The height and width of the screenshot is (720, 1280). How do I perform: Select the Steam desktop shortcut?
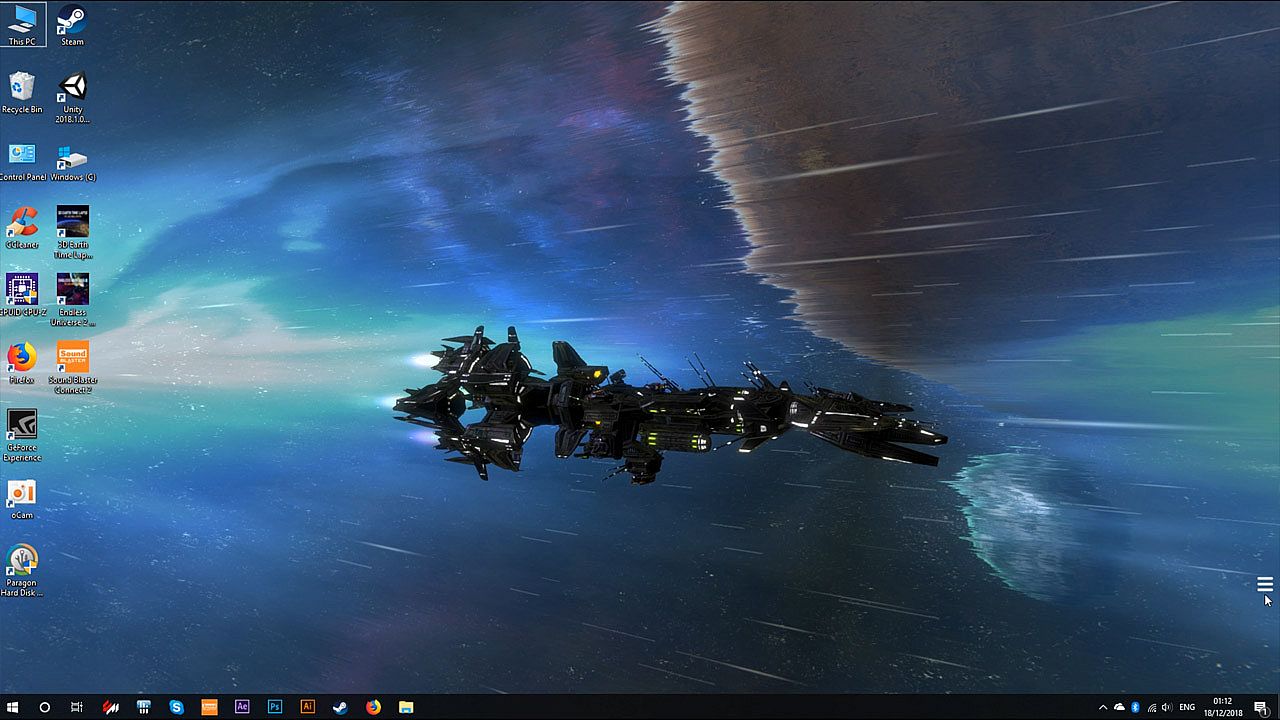click(x=72, y=25)
